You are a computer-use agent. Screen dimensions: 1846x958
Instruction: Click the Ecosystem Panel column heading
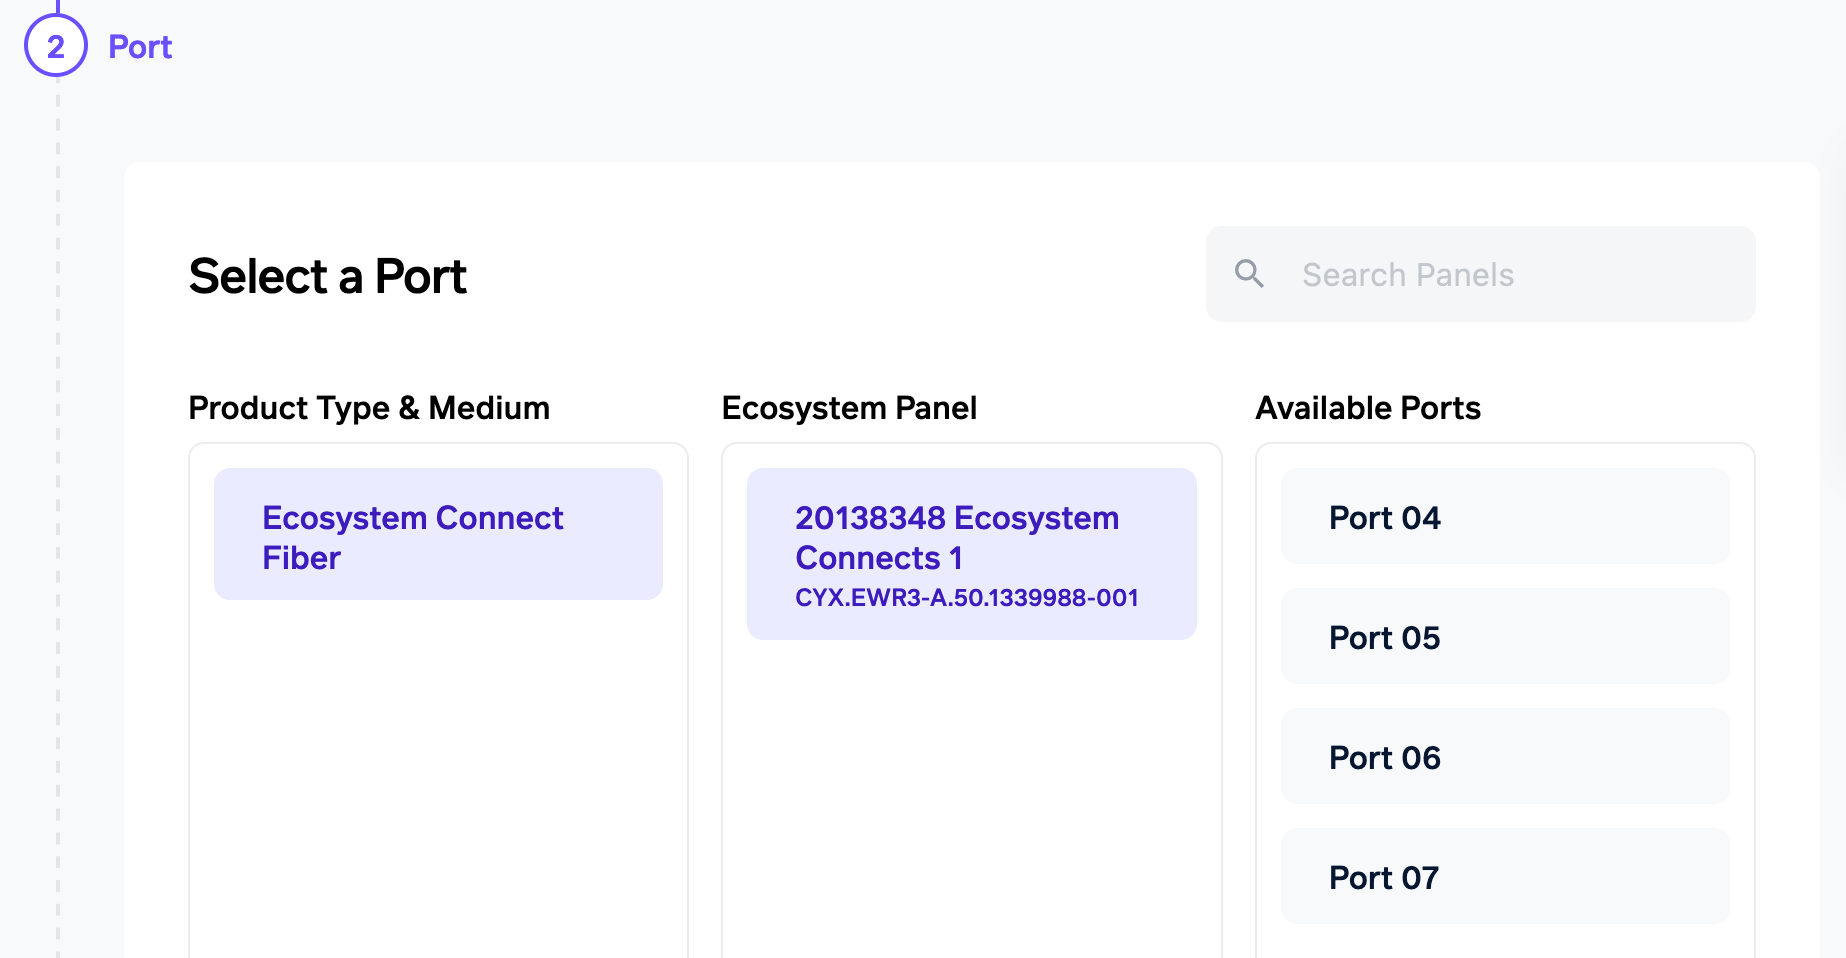(849, 408)
